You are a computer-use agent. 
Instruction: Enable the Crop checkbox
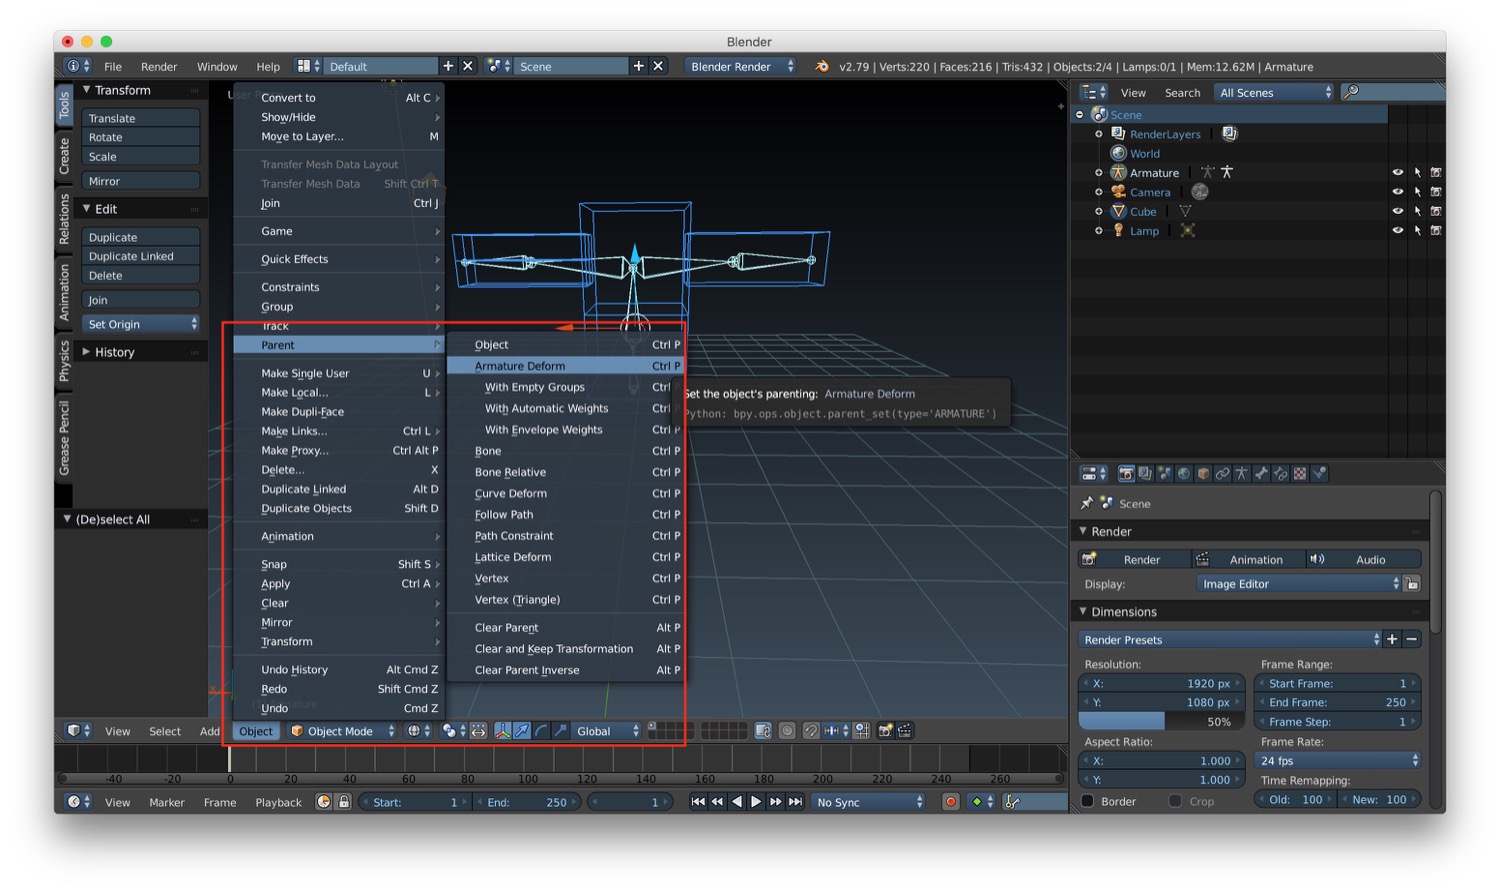coord(1175,801)
